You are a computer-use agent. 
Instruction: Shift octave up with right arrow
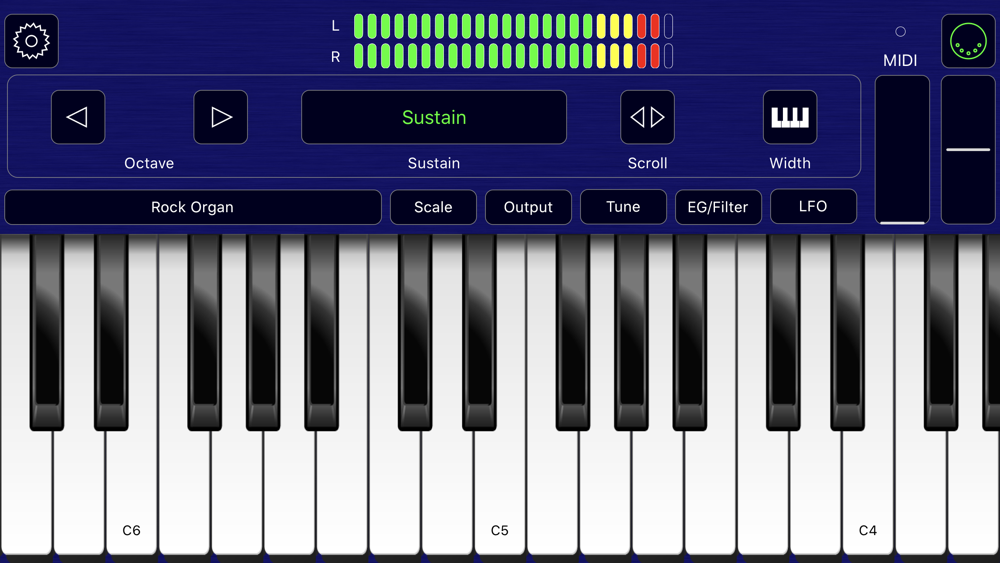pos(221,117)
